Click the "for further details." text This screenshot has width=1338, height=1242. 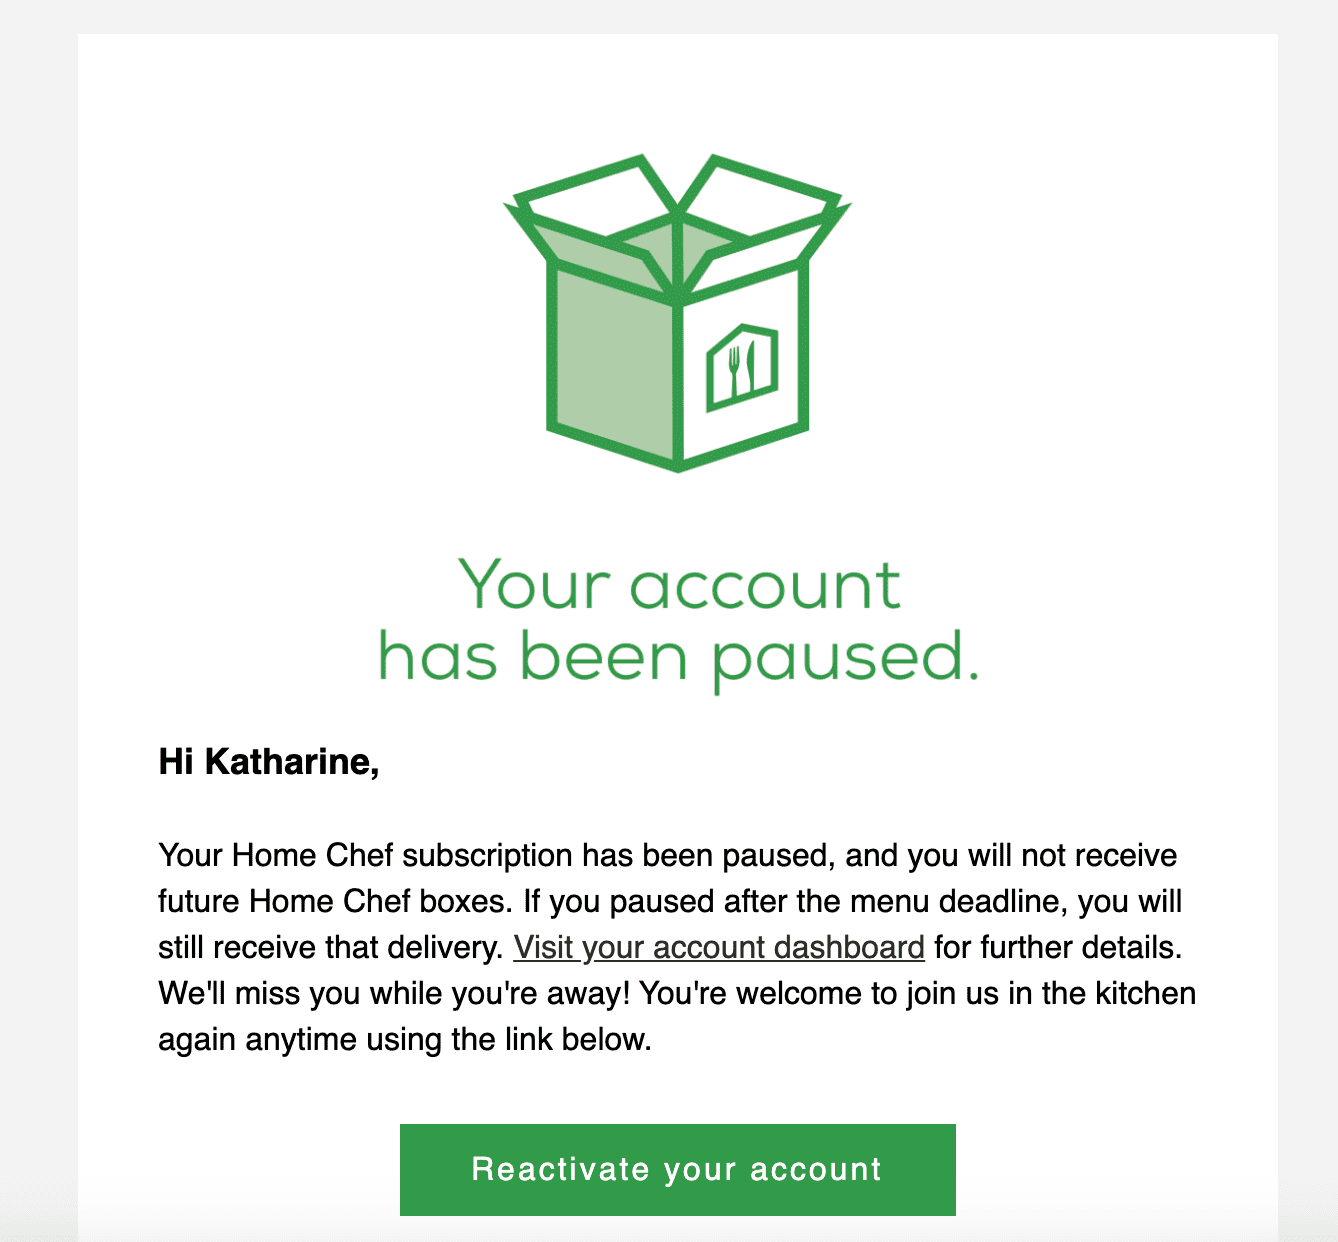coord(1058,947)
